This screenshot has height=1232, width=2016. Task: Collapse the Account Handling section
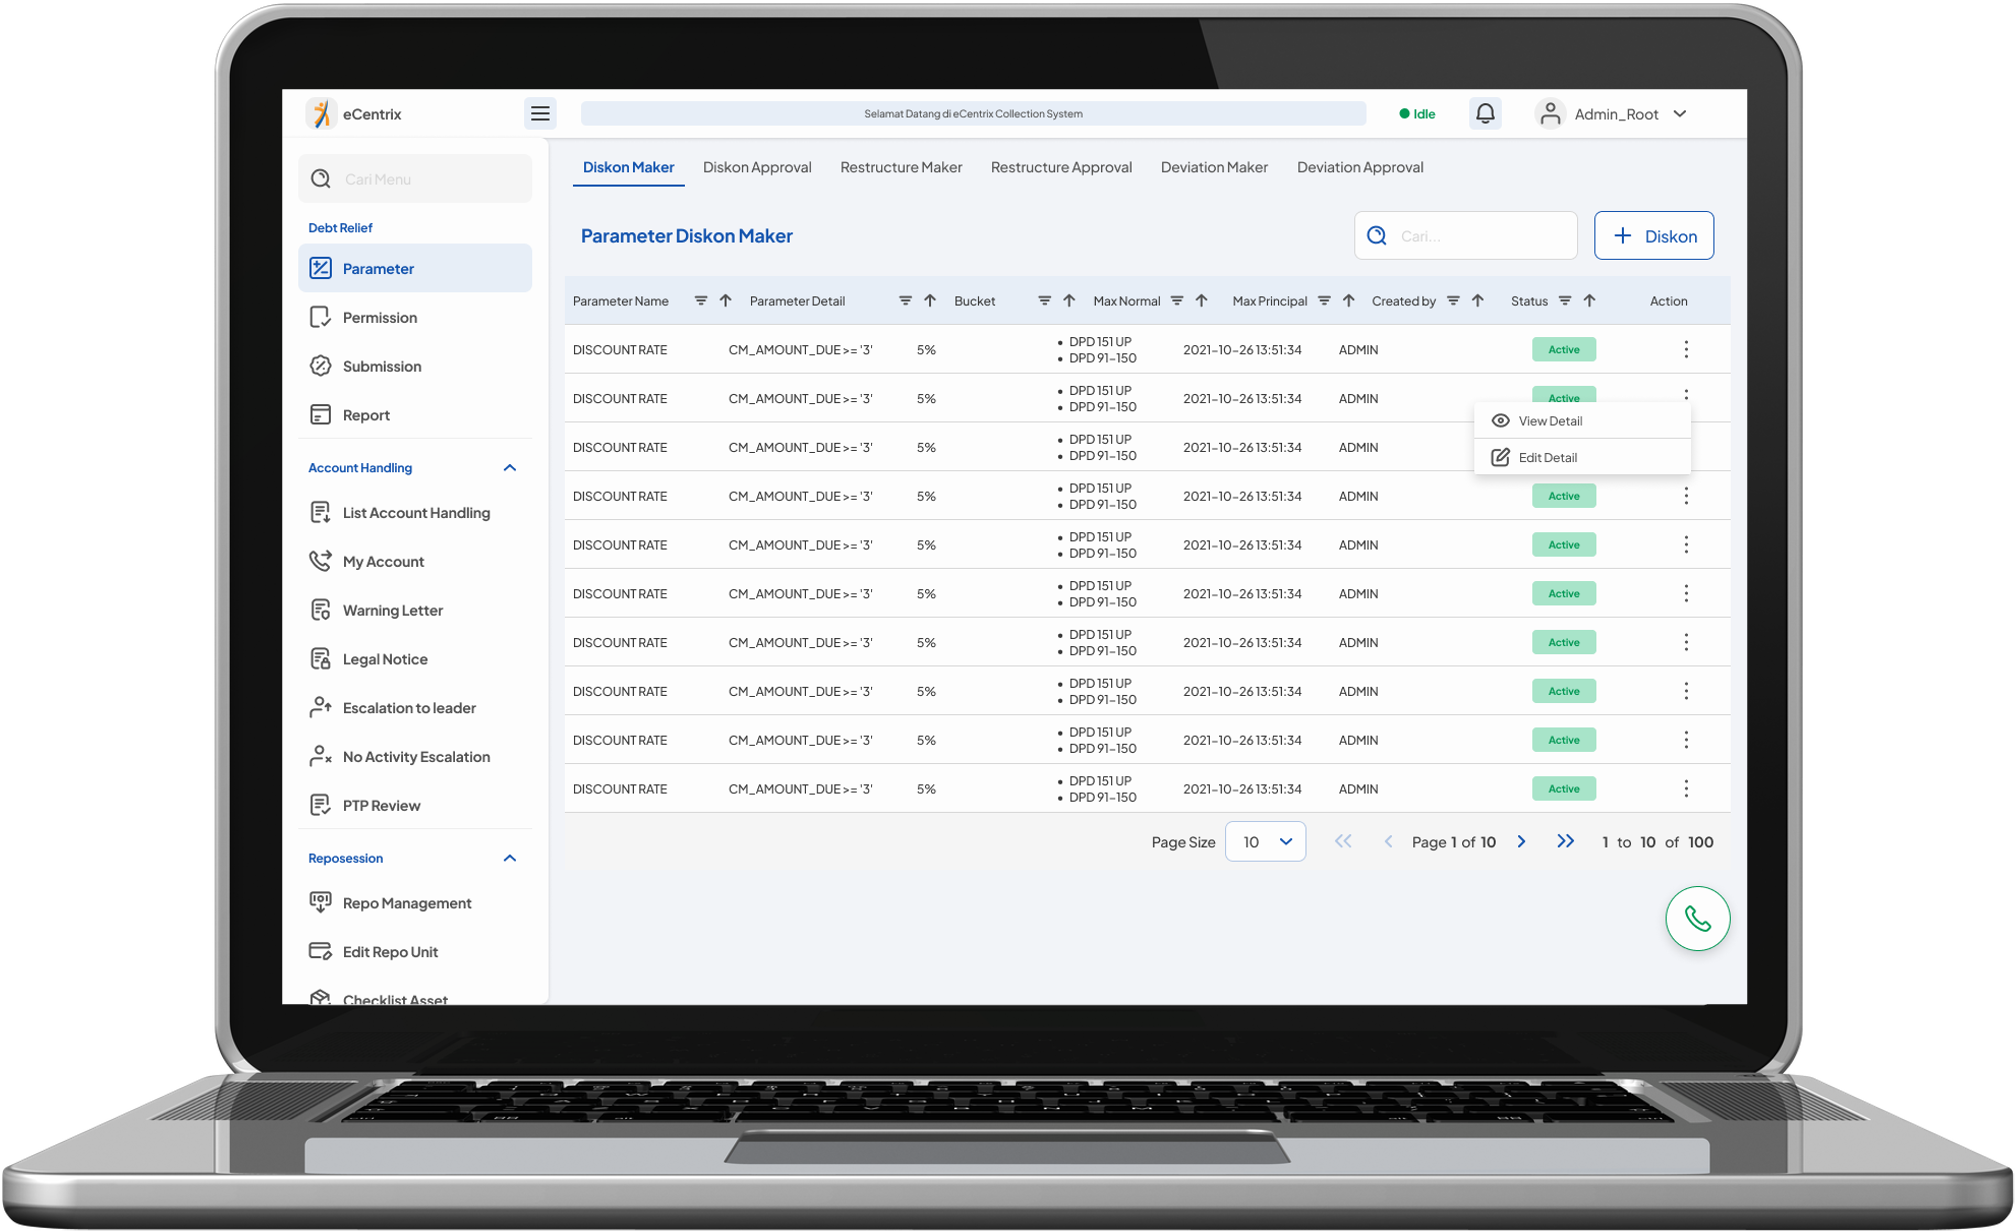coord(509,468)
